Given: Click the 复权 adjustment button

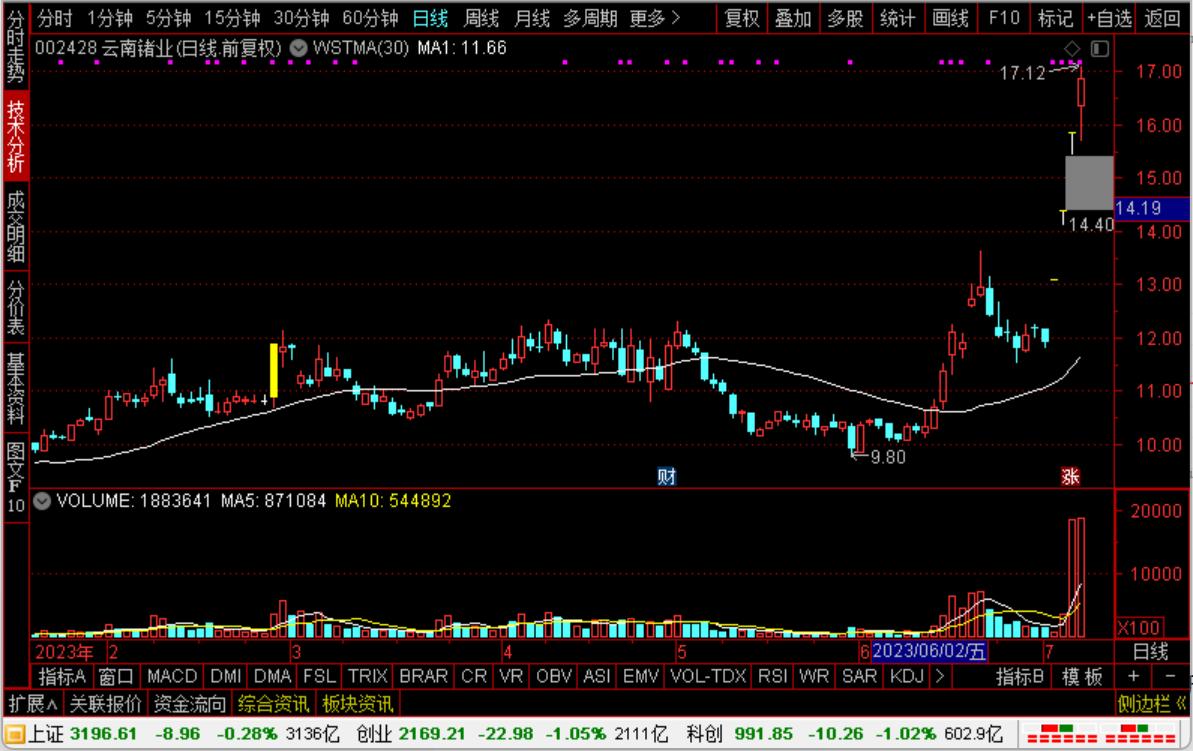Looking at the screenshot, I should point(742,18).
